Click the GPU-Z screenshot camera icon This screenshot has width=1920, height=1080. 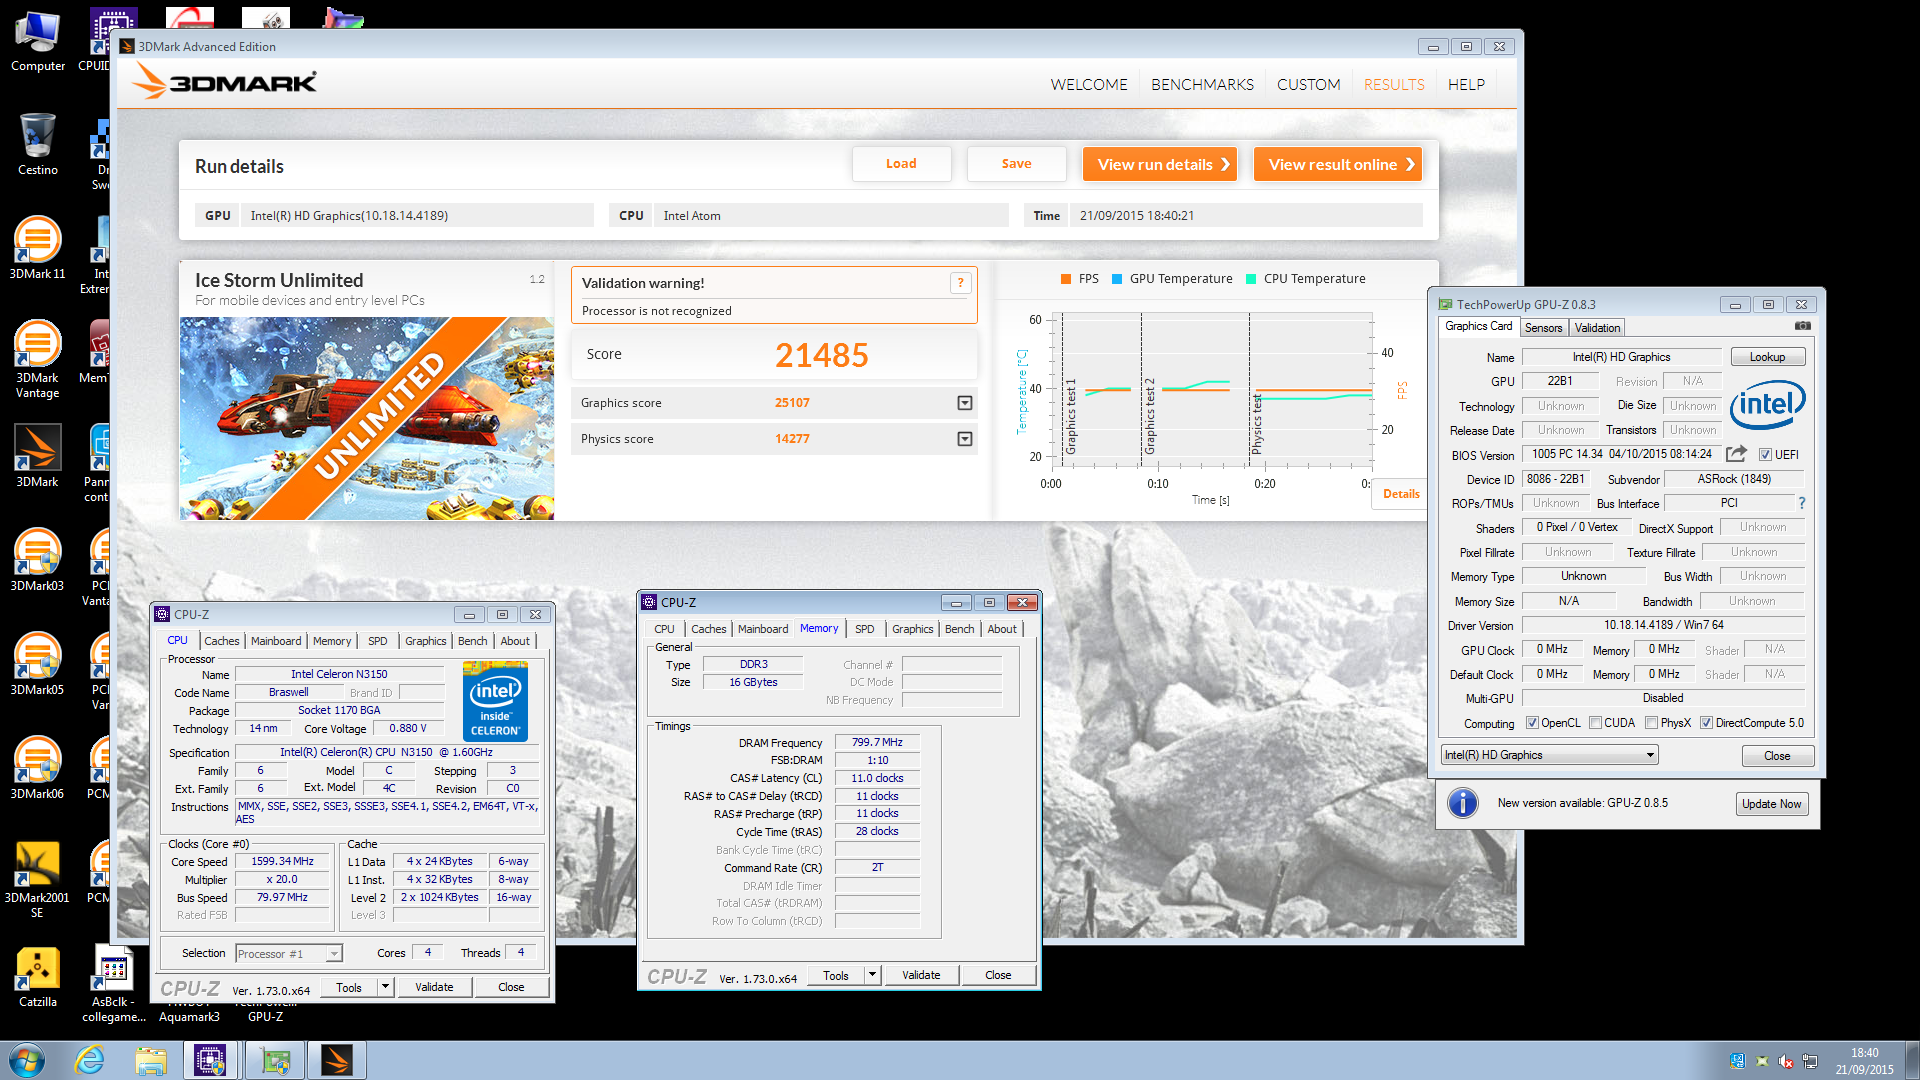[1803, 326]
